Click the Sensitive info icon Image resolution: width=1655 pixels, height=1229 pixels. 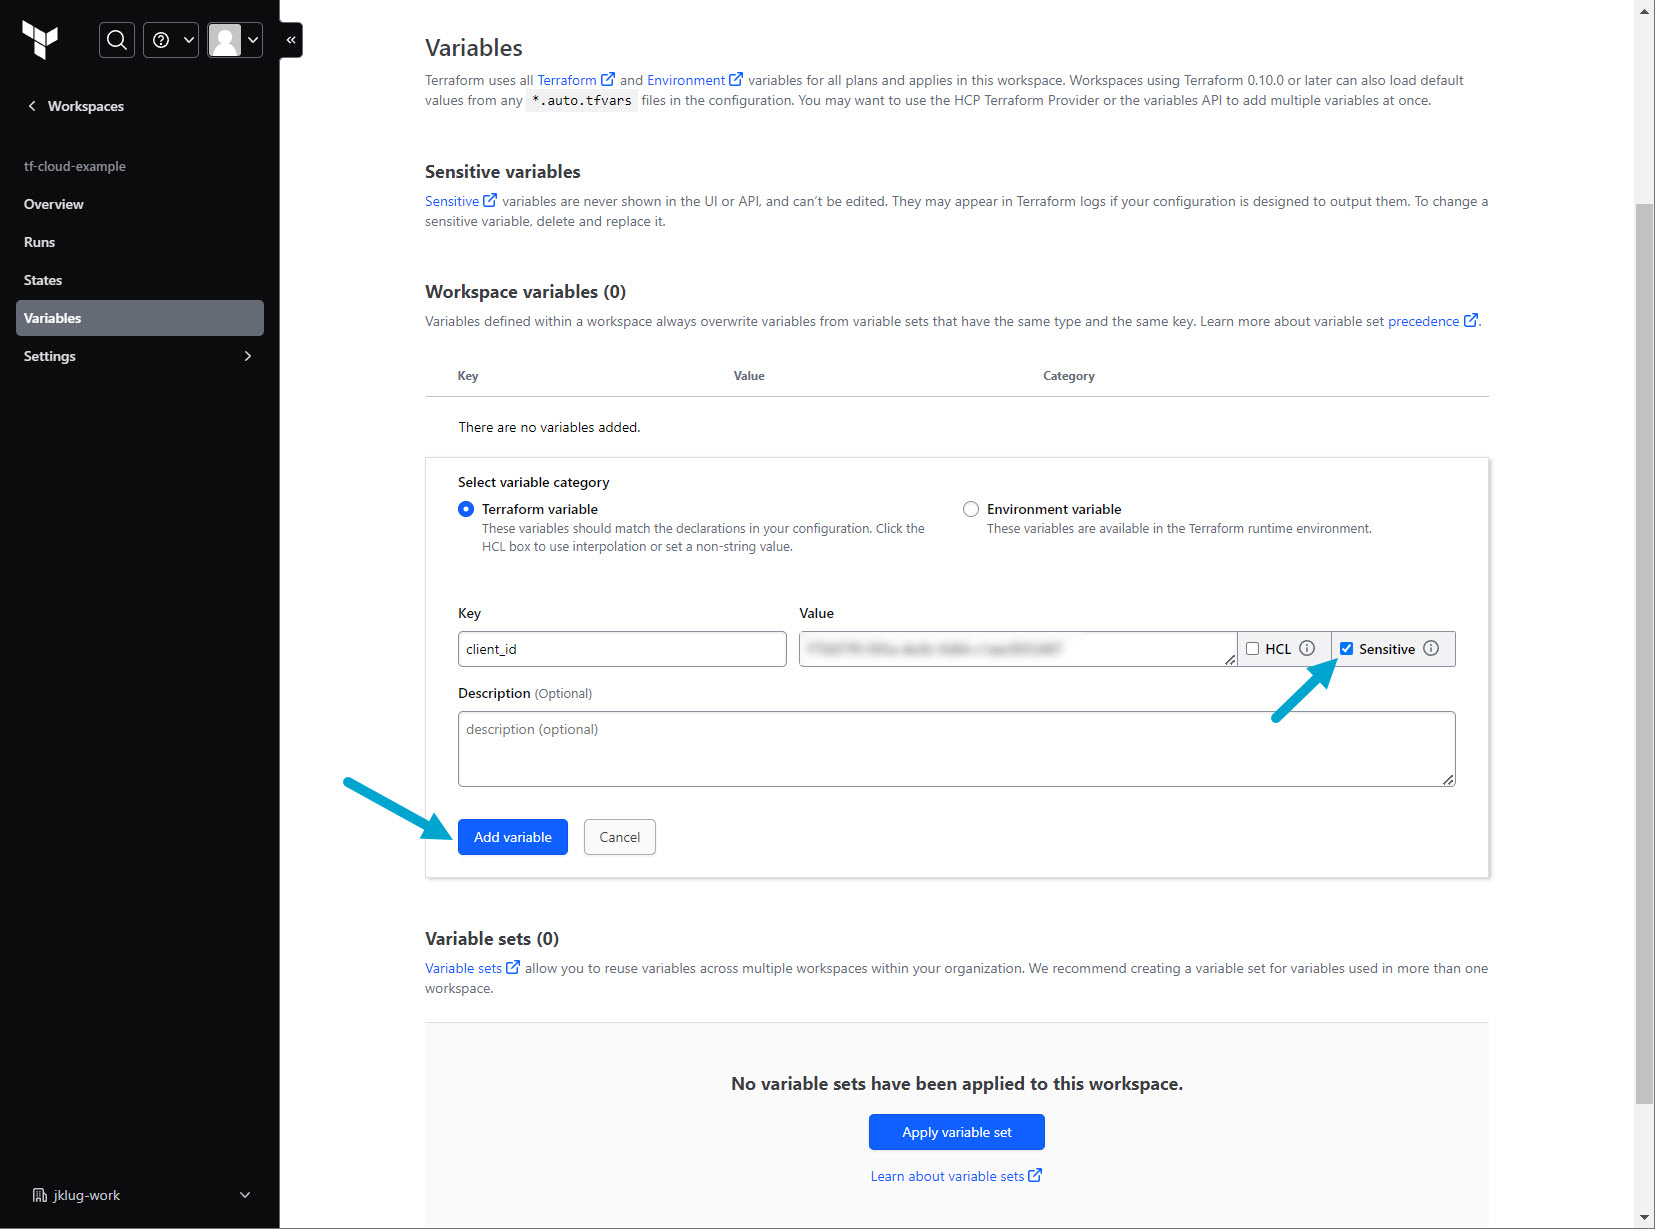coord(1431,648)
